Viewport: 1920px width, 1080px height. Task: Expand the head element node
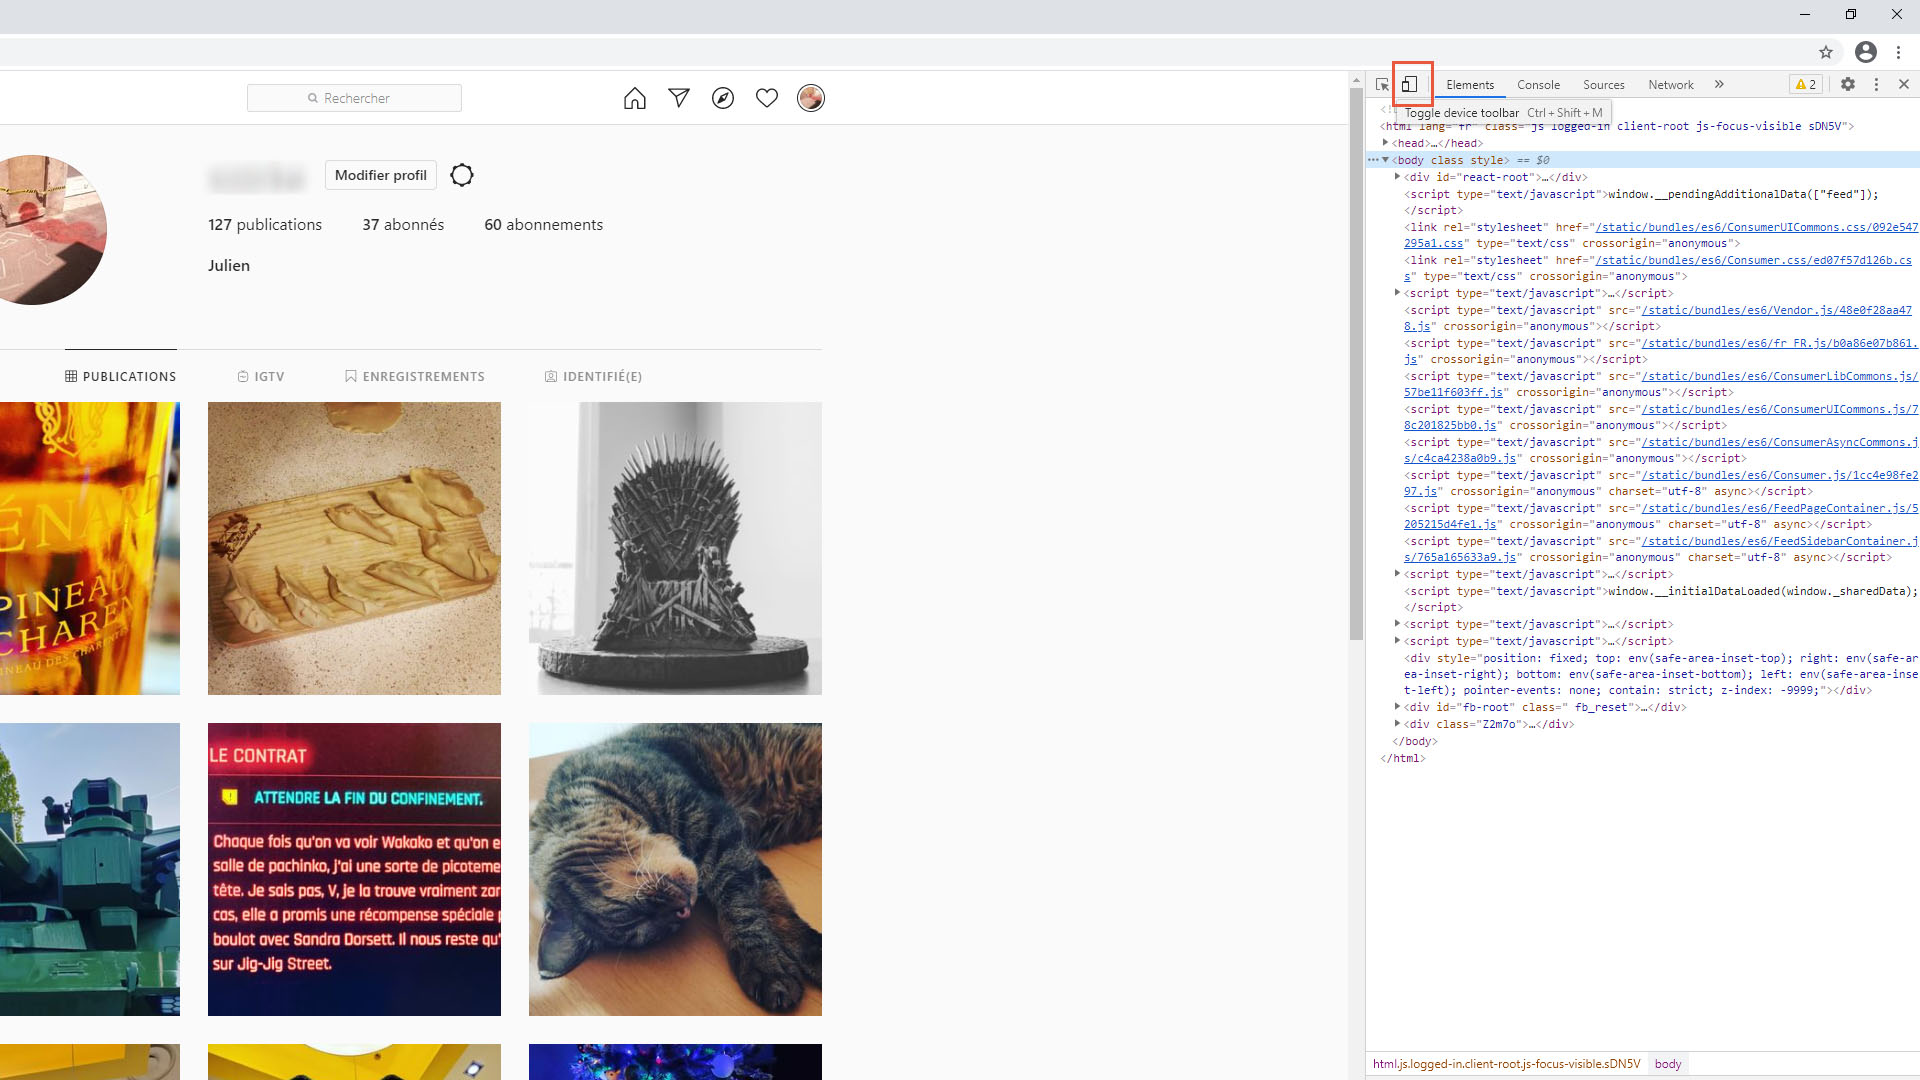coord(1386,143)
